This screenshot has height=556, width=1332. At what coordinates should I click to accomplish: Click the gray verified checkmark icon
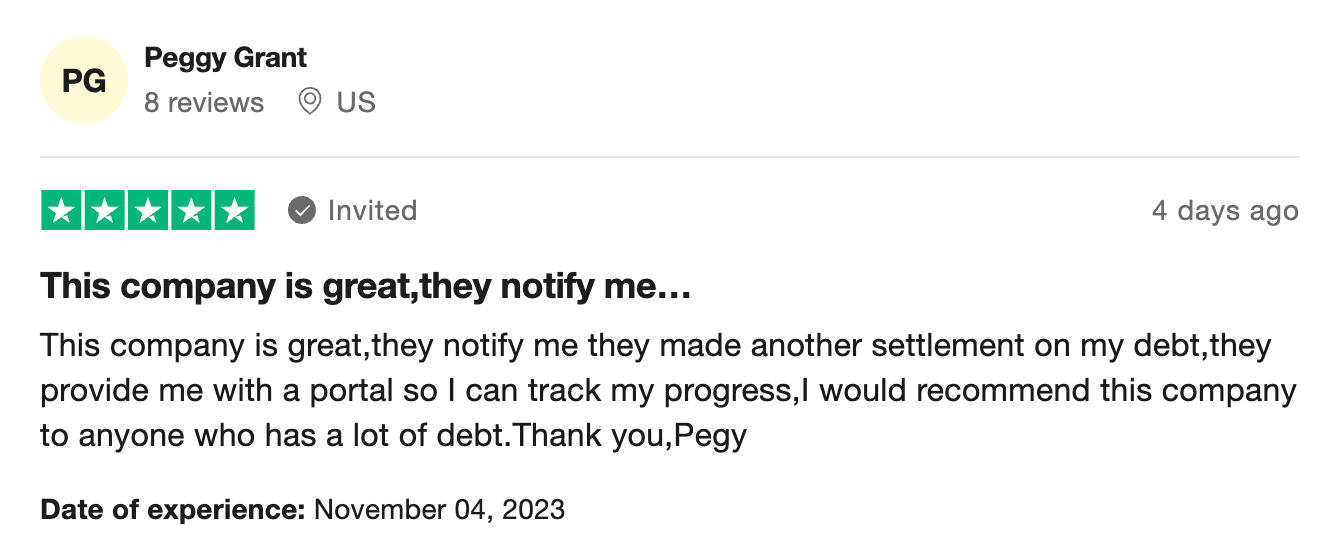(x=301, y=210)
